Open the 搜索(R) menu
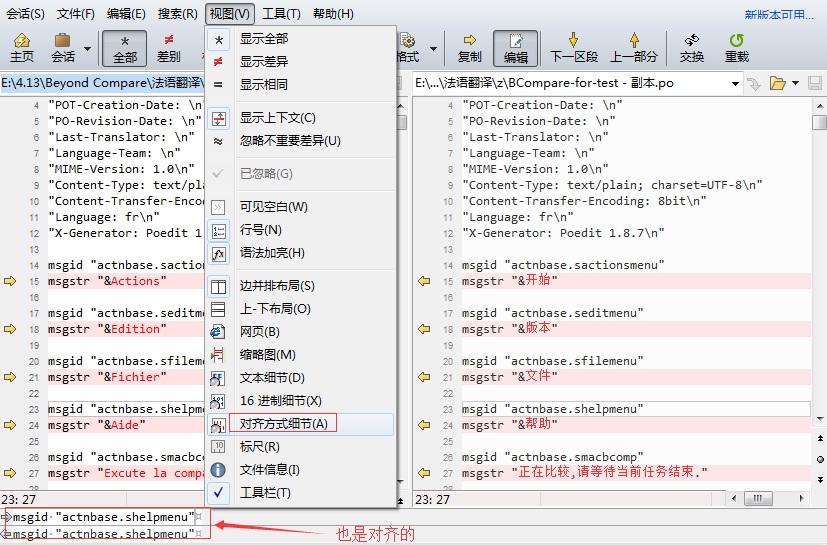 [177, 14]
